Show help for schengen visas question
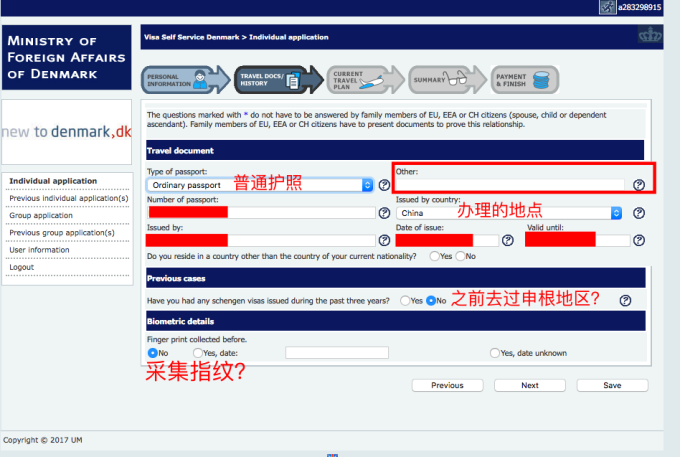680x457 pixels. click(625, 300)
